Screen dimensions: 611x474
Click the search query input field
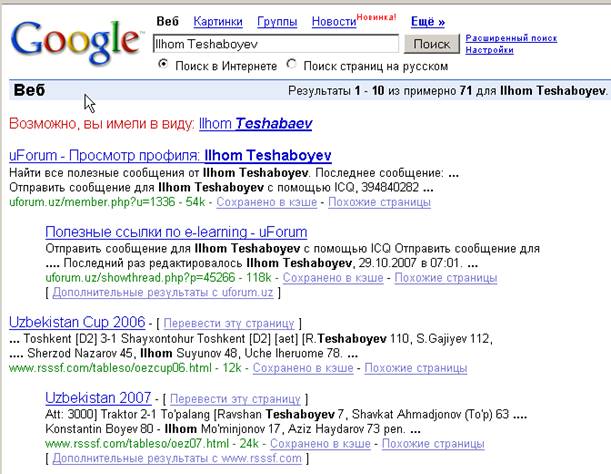click(x=276, y=44)
